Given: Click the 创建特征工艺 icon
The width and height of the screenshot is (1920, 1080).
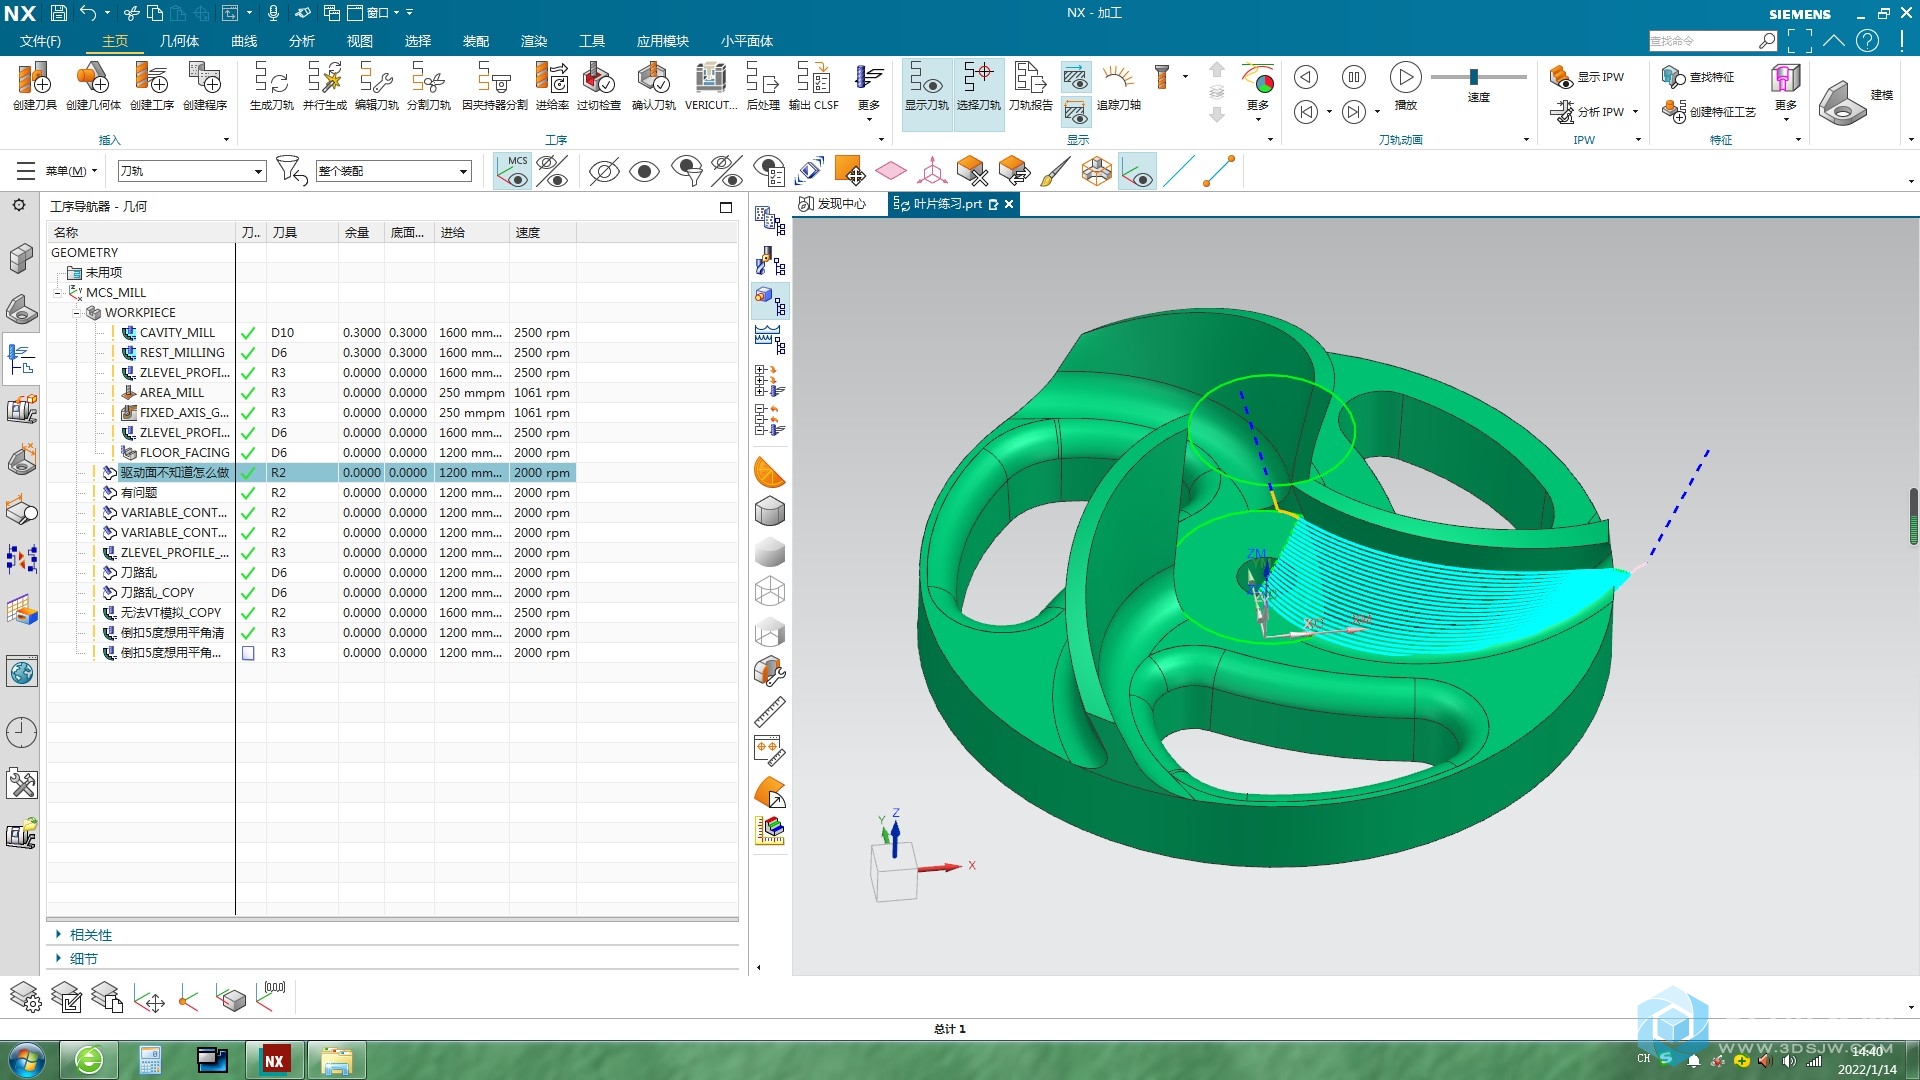Looking at the screenshot, I should [1709, 111].
